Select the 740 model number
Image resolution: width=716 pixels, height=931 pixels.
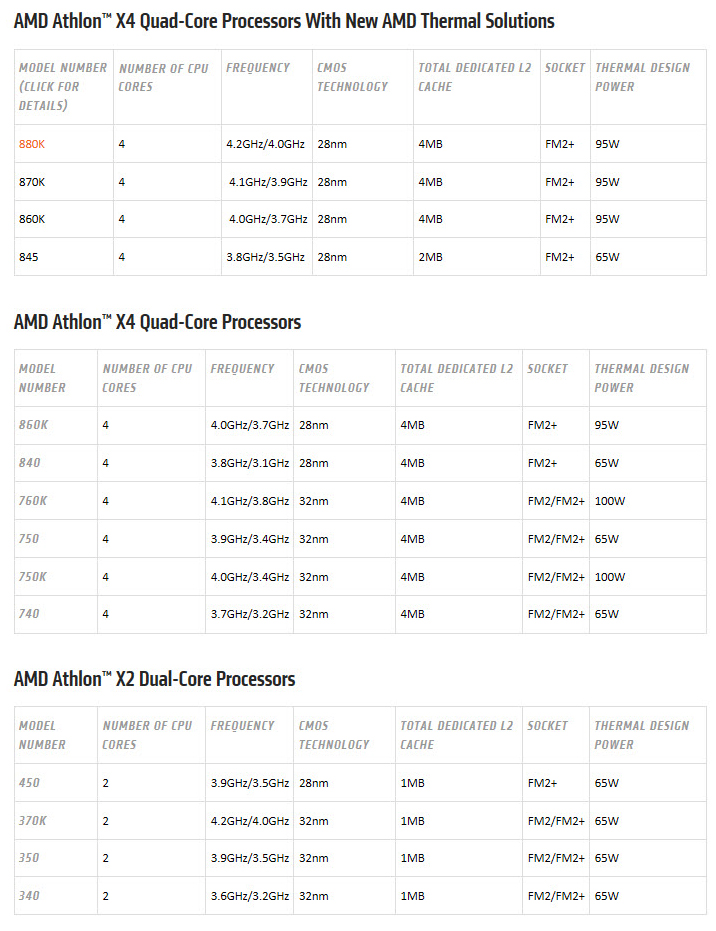(x=29, y=614)
